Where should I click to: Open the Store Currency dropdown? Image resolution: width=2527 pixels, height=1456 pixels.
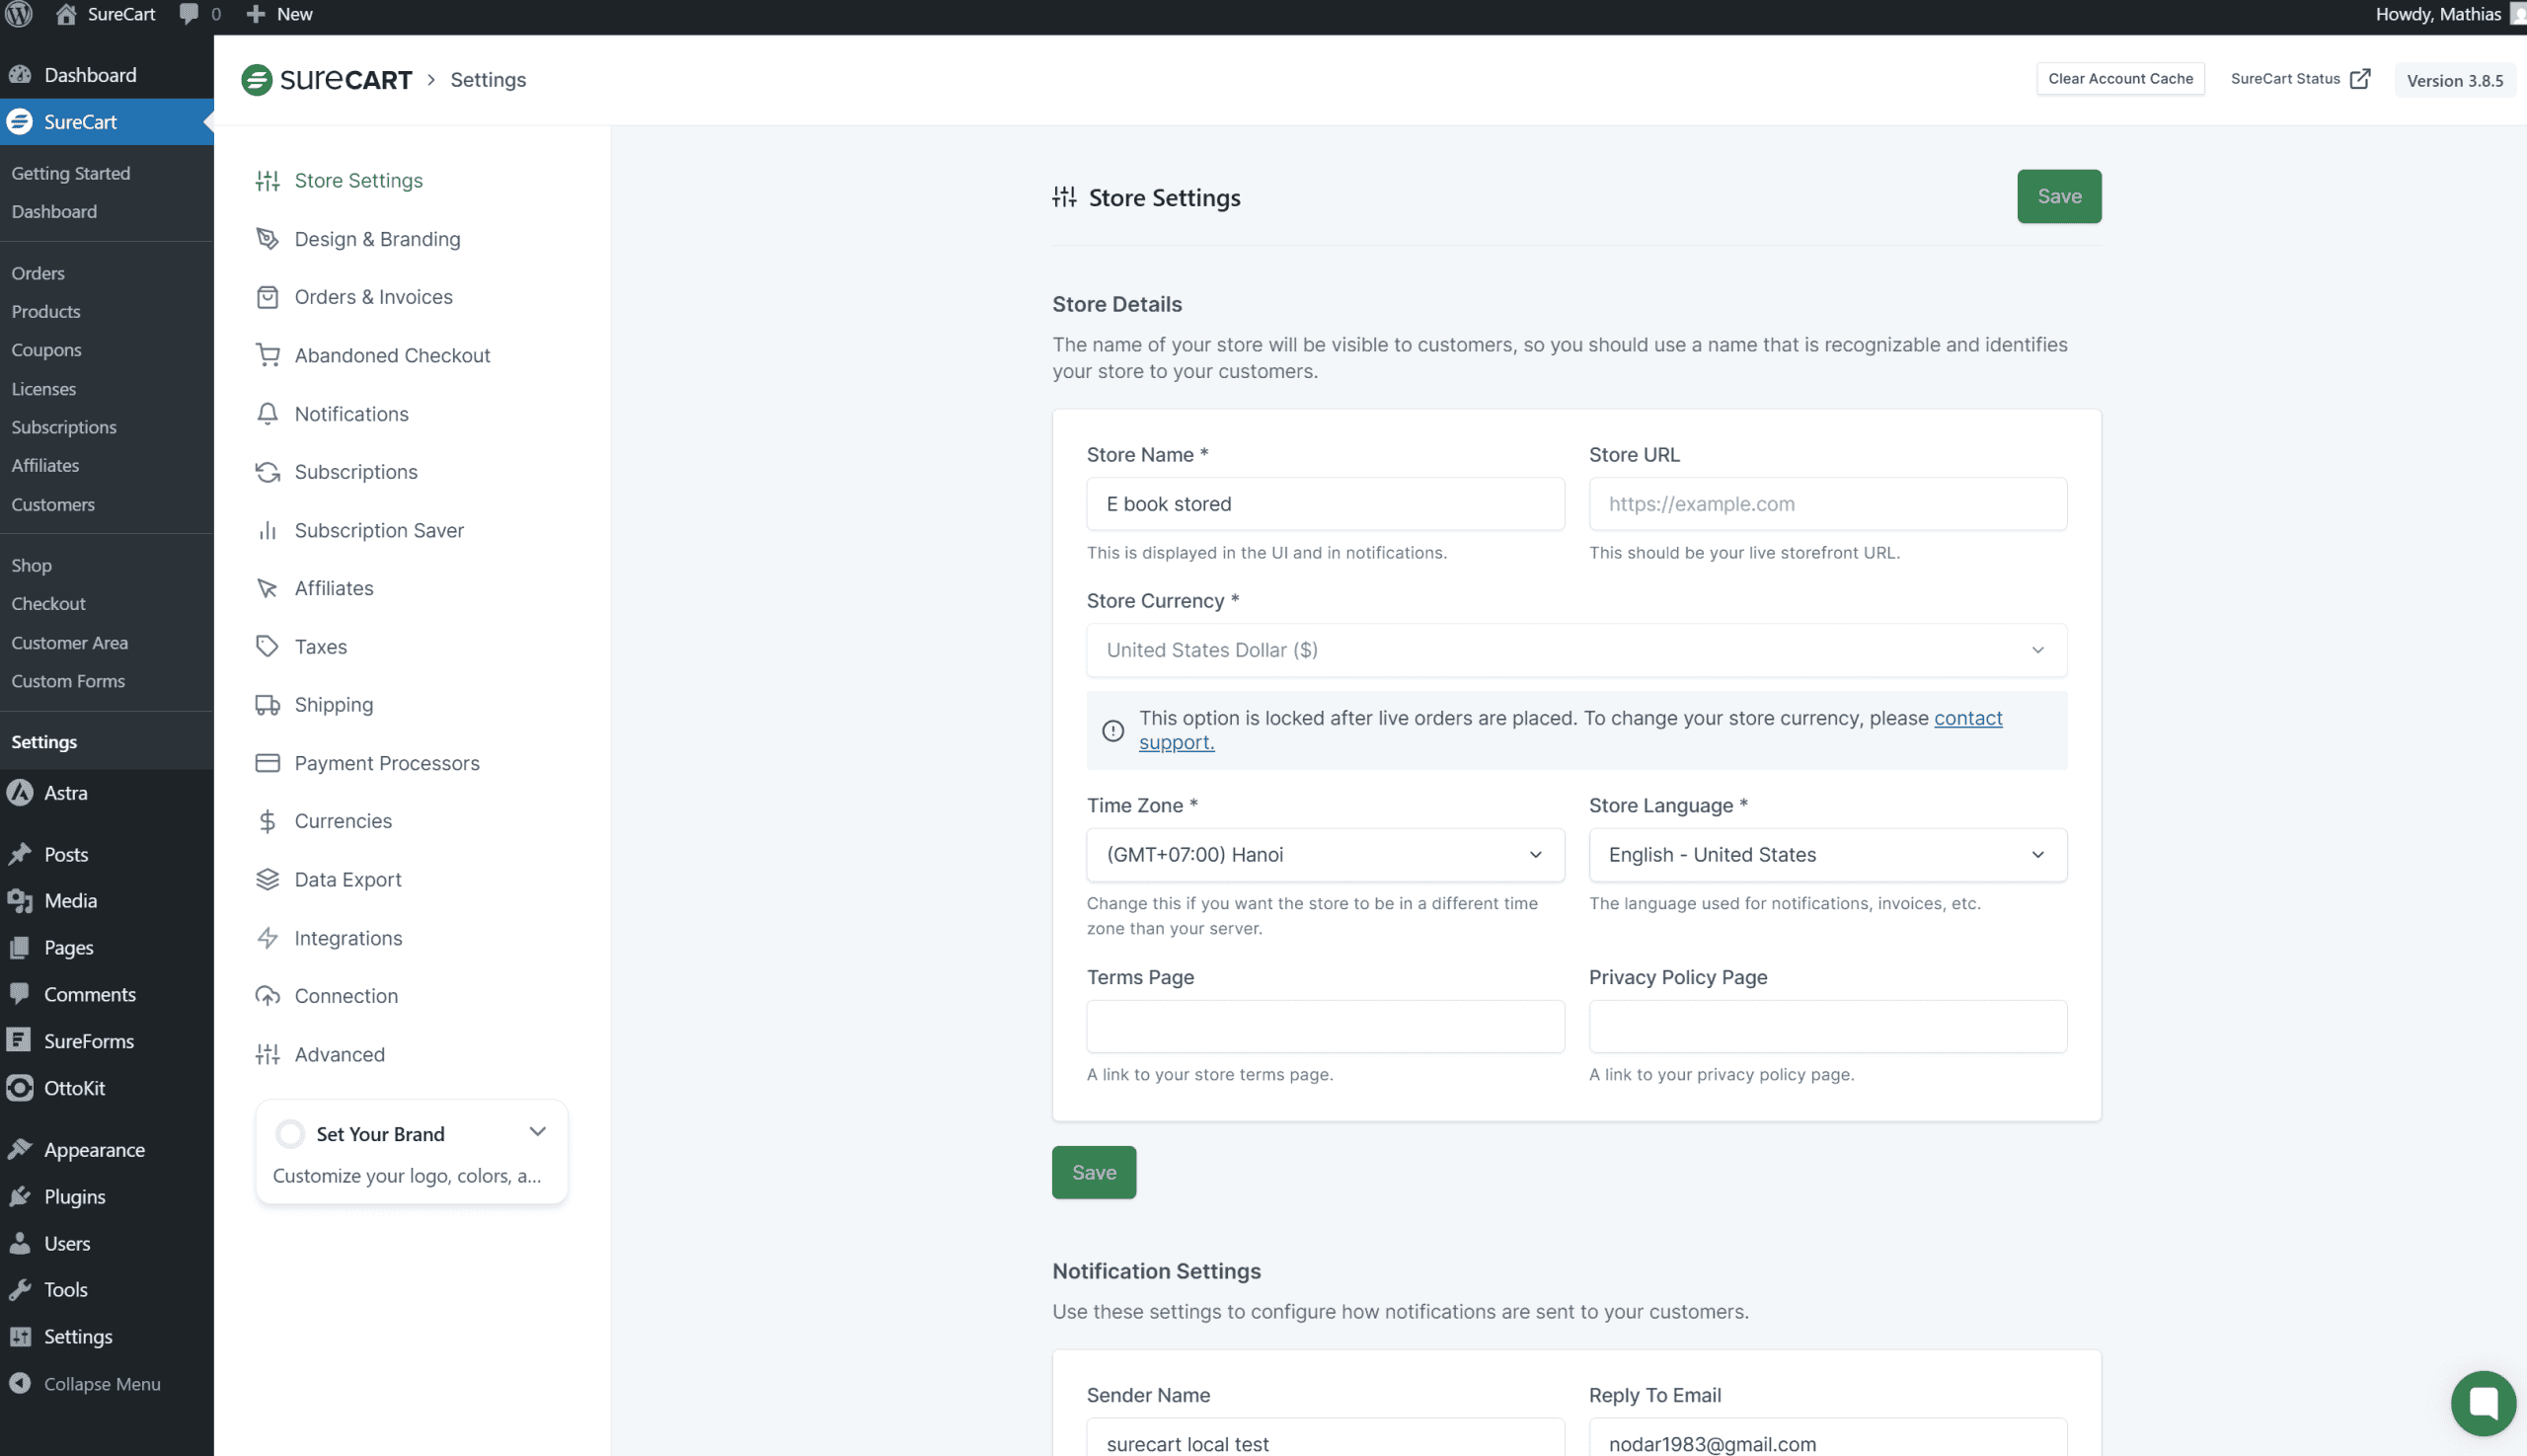click(1575, 650)
